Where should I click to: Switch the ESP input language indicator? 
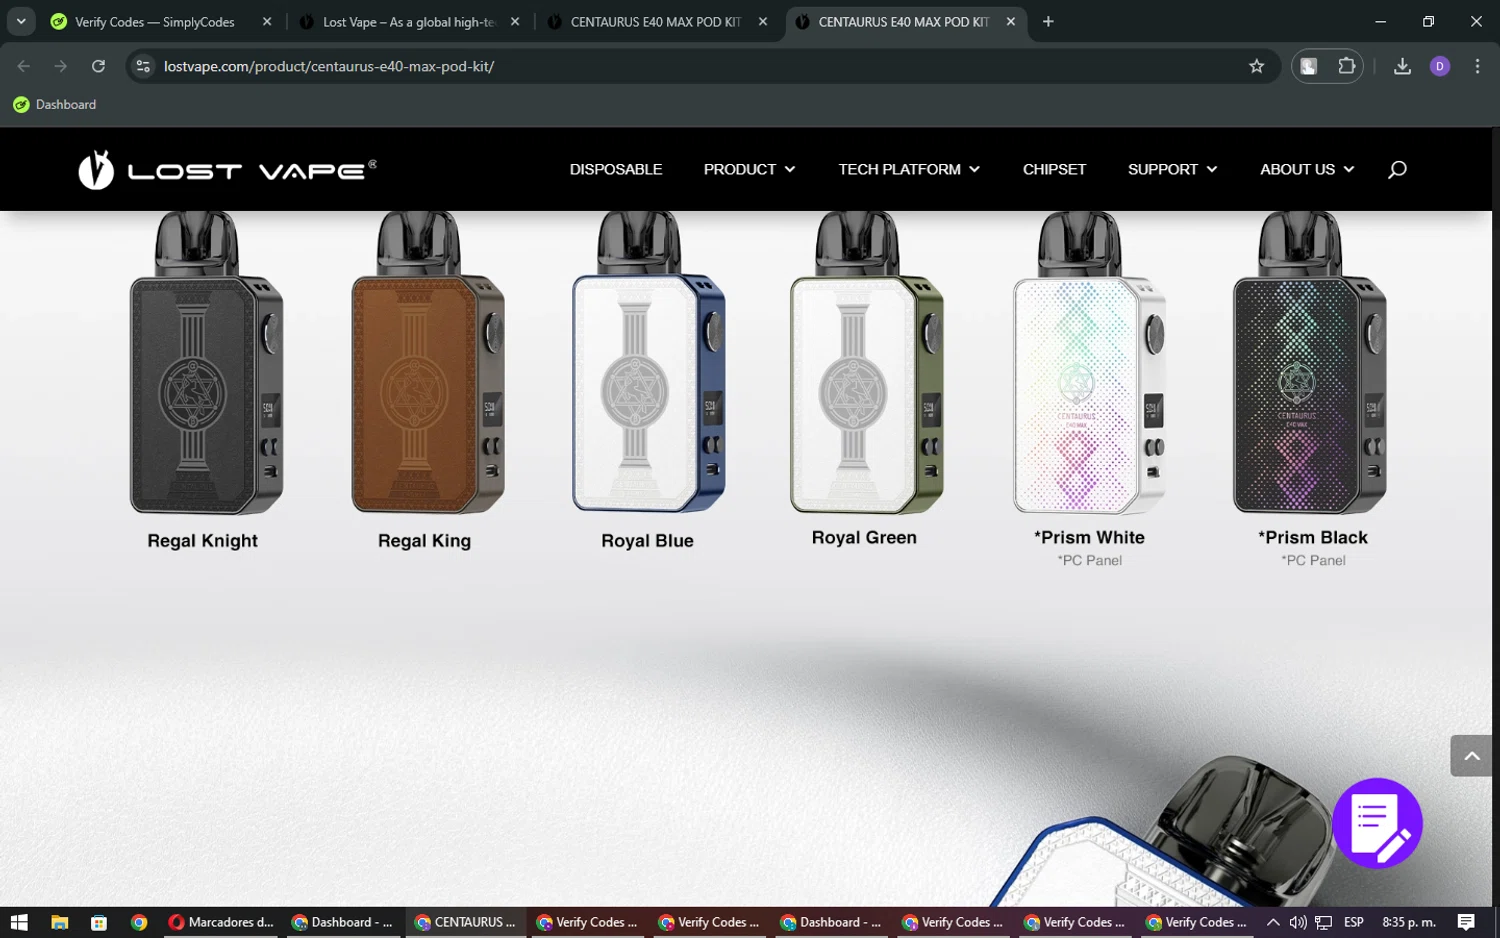[x=1354, y=922]
